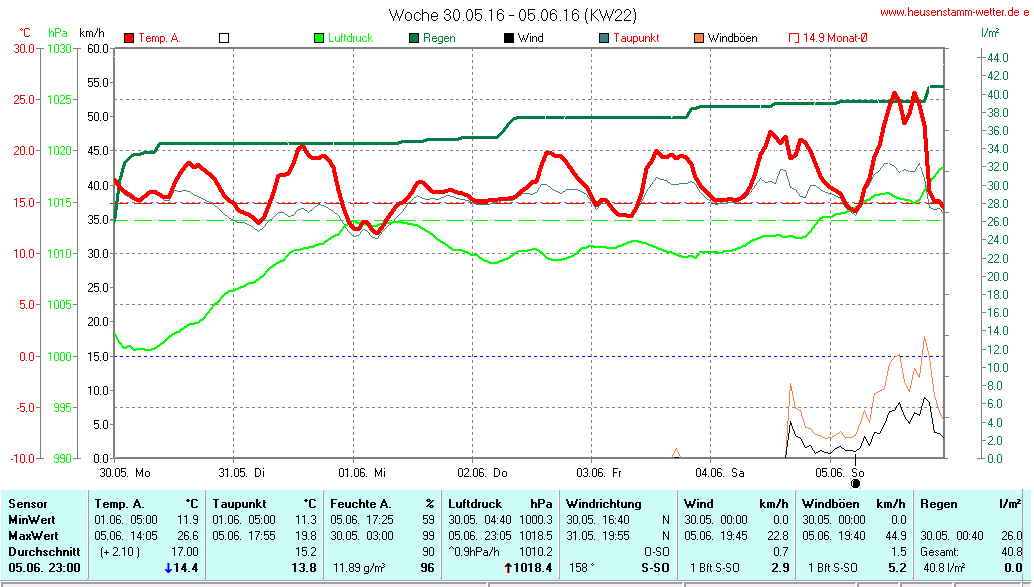This screenshot has width=1034, height=587.
Task: Click the MaxWert row label
Action: pos(34,535)
